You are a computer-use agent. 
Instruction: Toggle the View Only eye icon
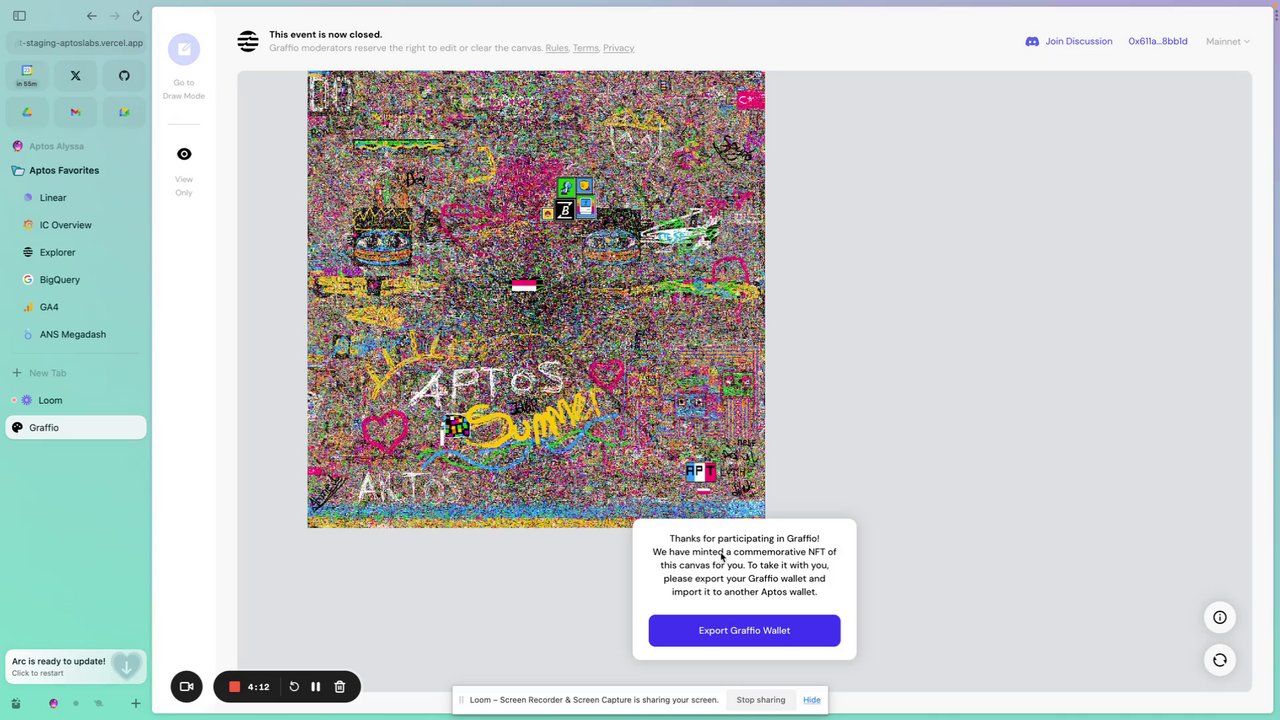pos(184,154)
